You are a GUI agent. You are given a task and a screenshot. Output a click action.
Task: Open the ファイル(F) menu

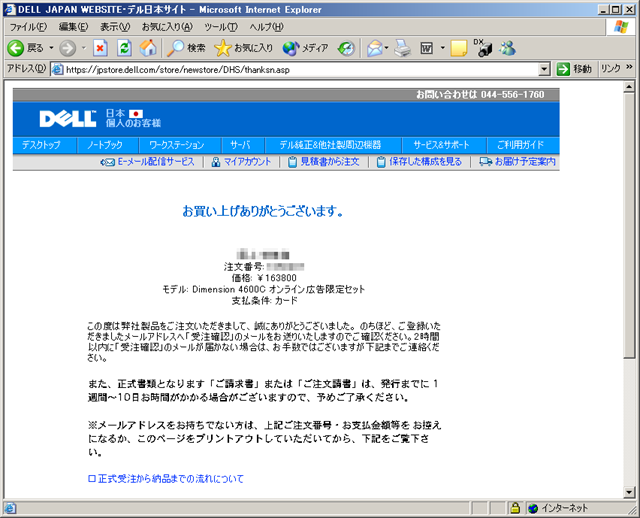click(x=28, y=27)
